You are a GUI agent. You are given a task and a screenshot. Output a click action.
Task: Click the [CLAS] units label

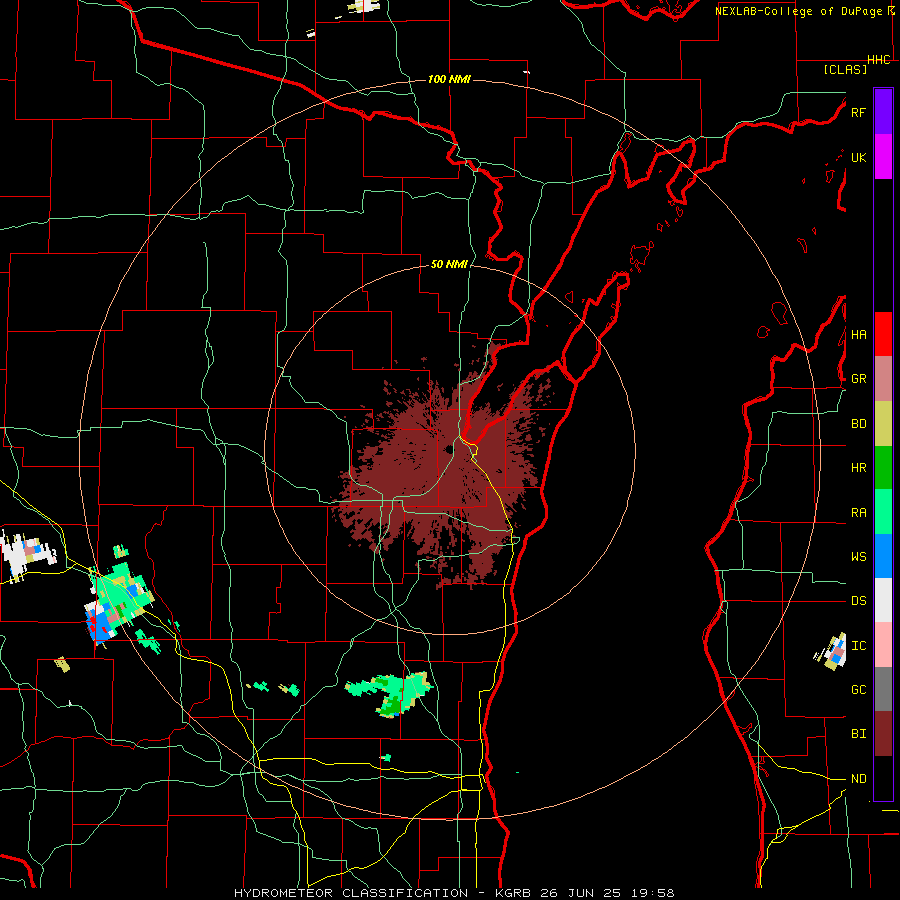pos(845,69)
